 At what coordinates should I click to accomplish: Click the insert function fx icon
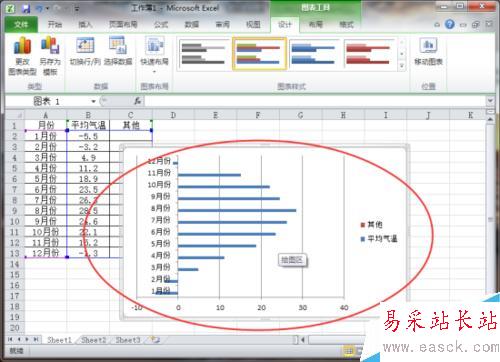137,101
